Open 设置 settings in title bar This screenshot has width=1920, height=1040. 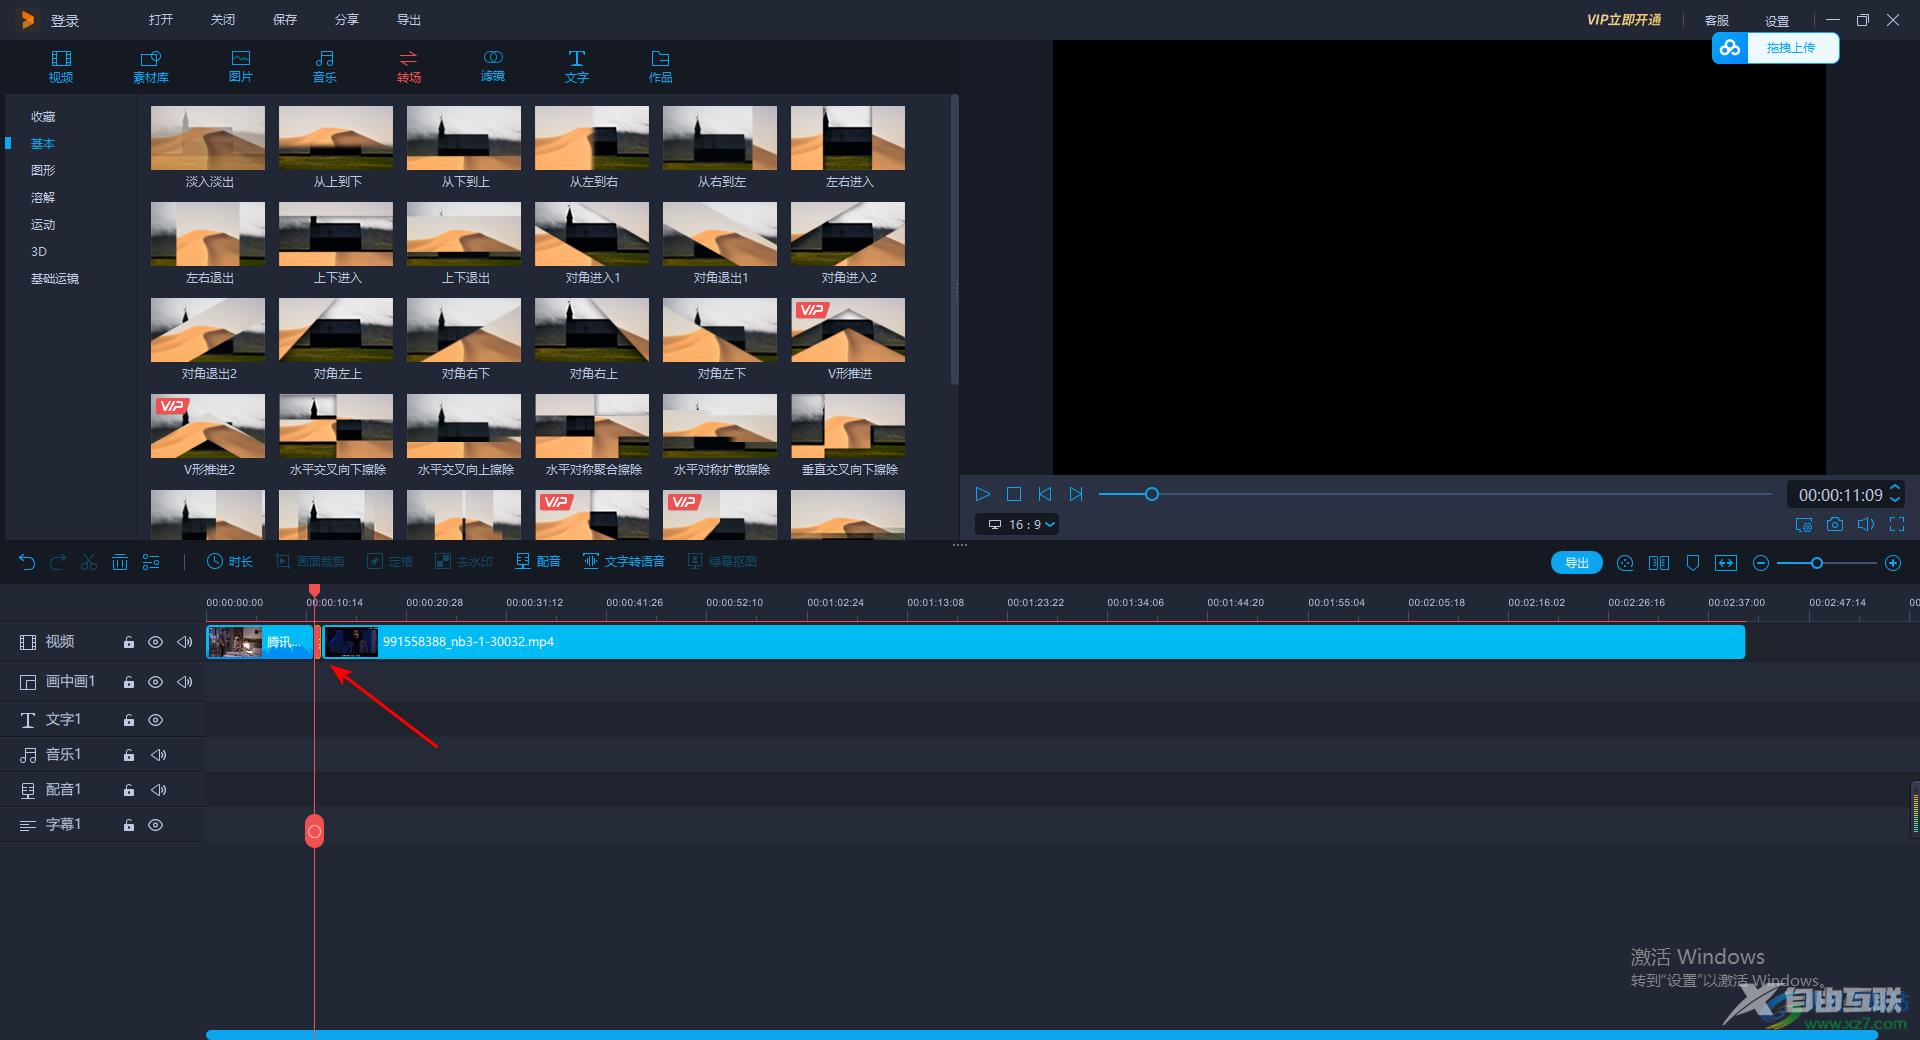click(1777, 21)
